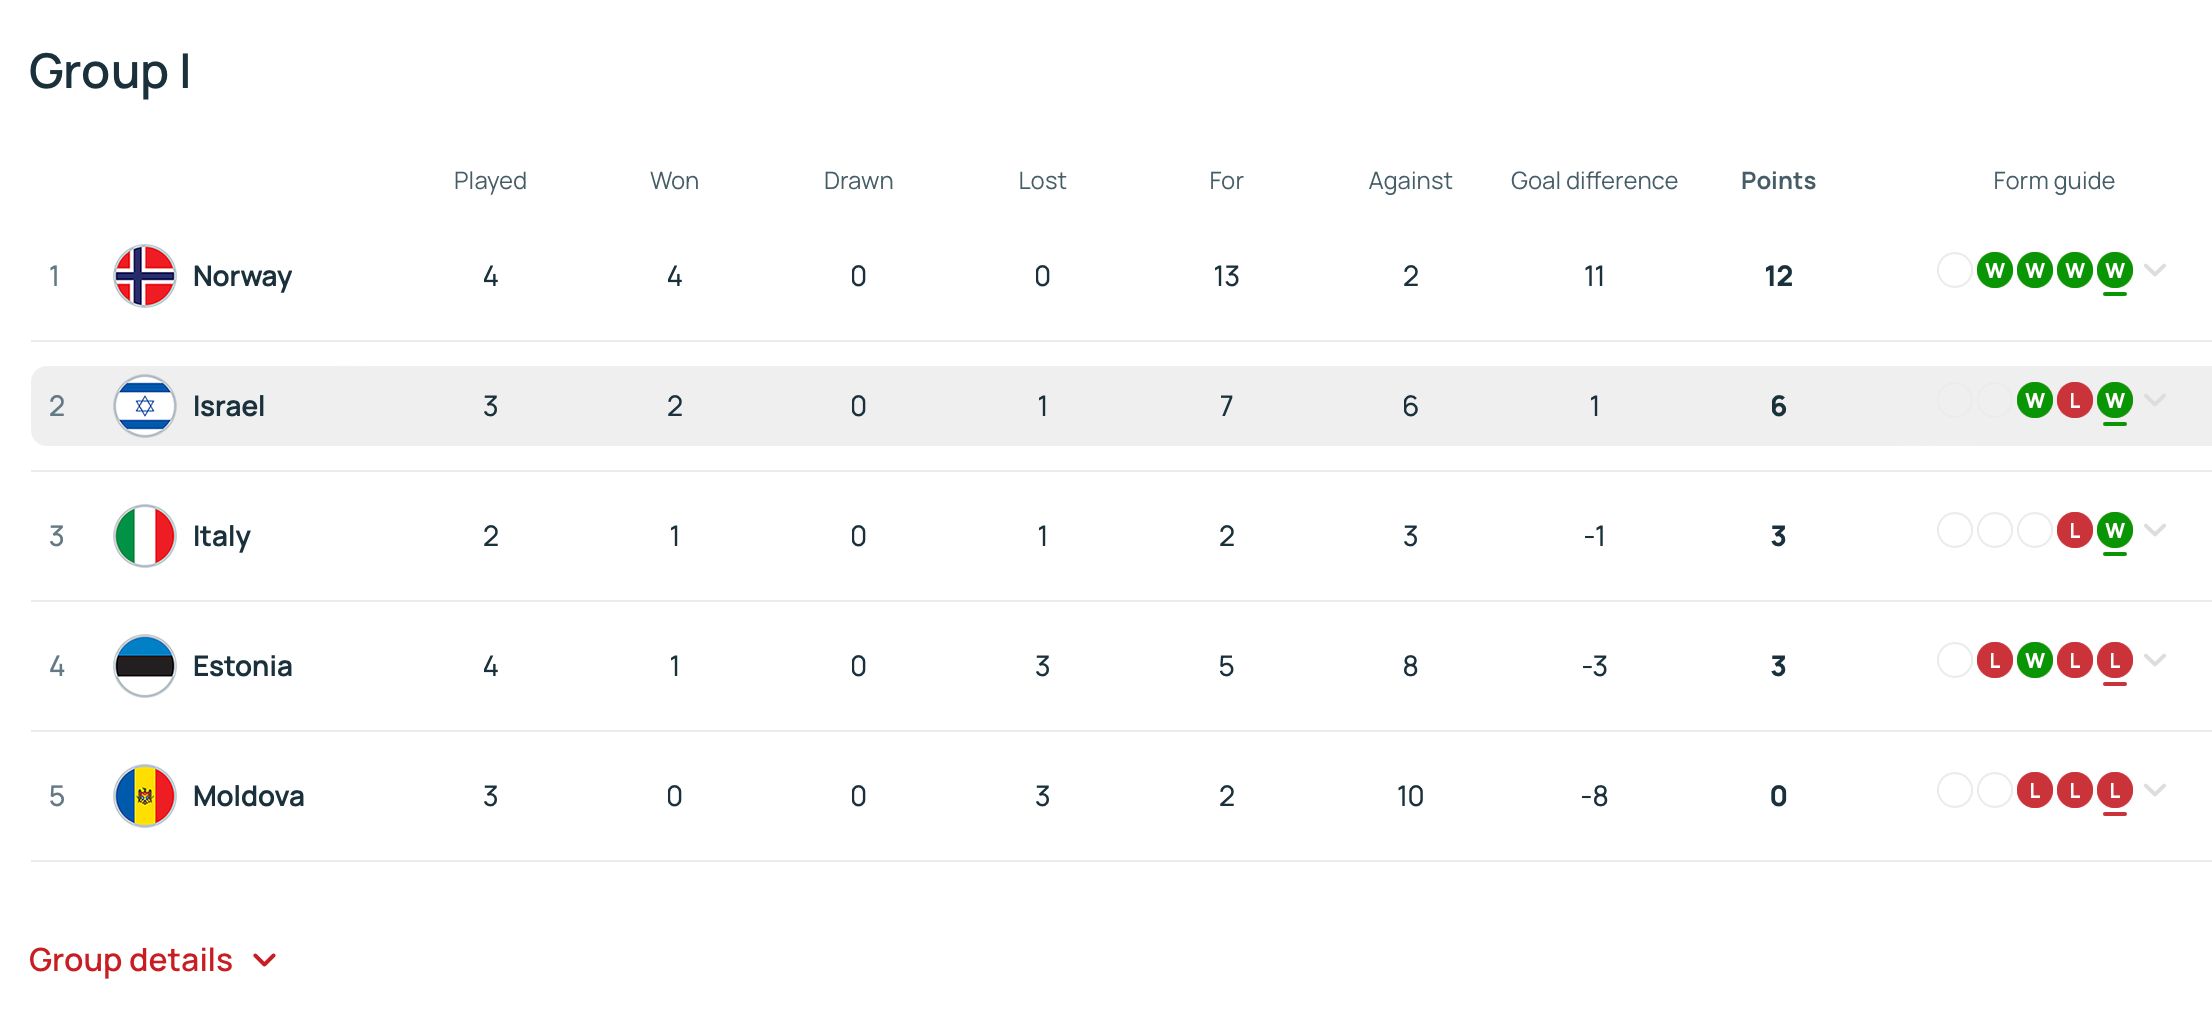Select Norway's most recent underlined win badge
This screenshot has width=2212, height=1029.
pos(2115,271)
